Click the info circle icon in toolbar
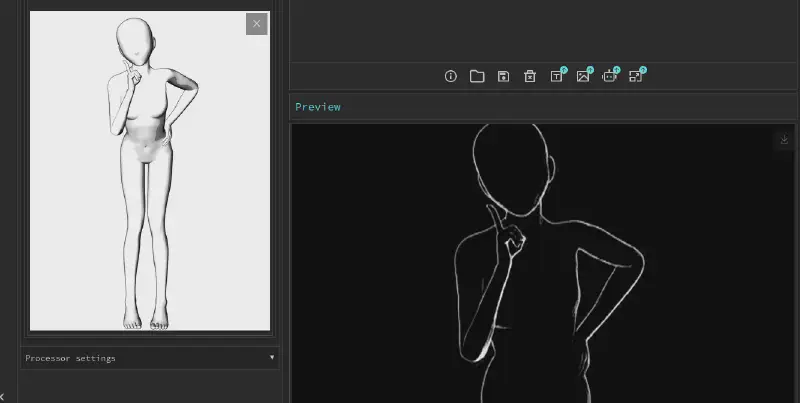The width and height of the screenshot is (800, 403). (450, 76)
